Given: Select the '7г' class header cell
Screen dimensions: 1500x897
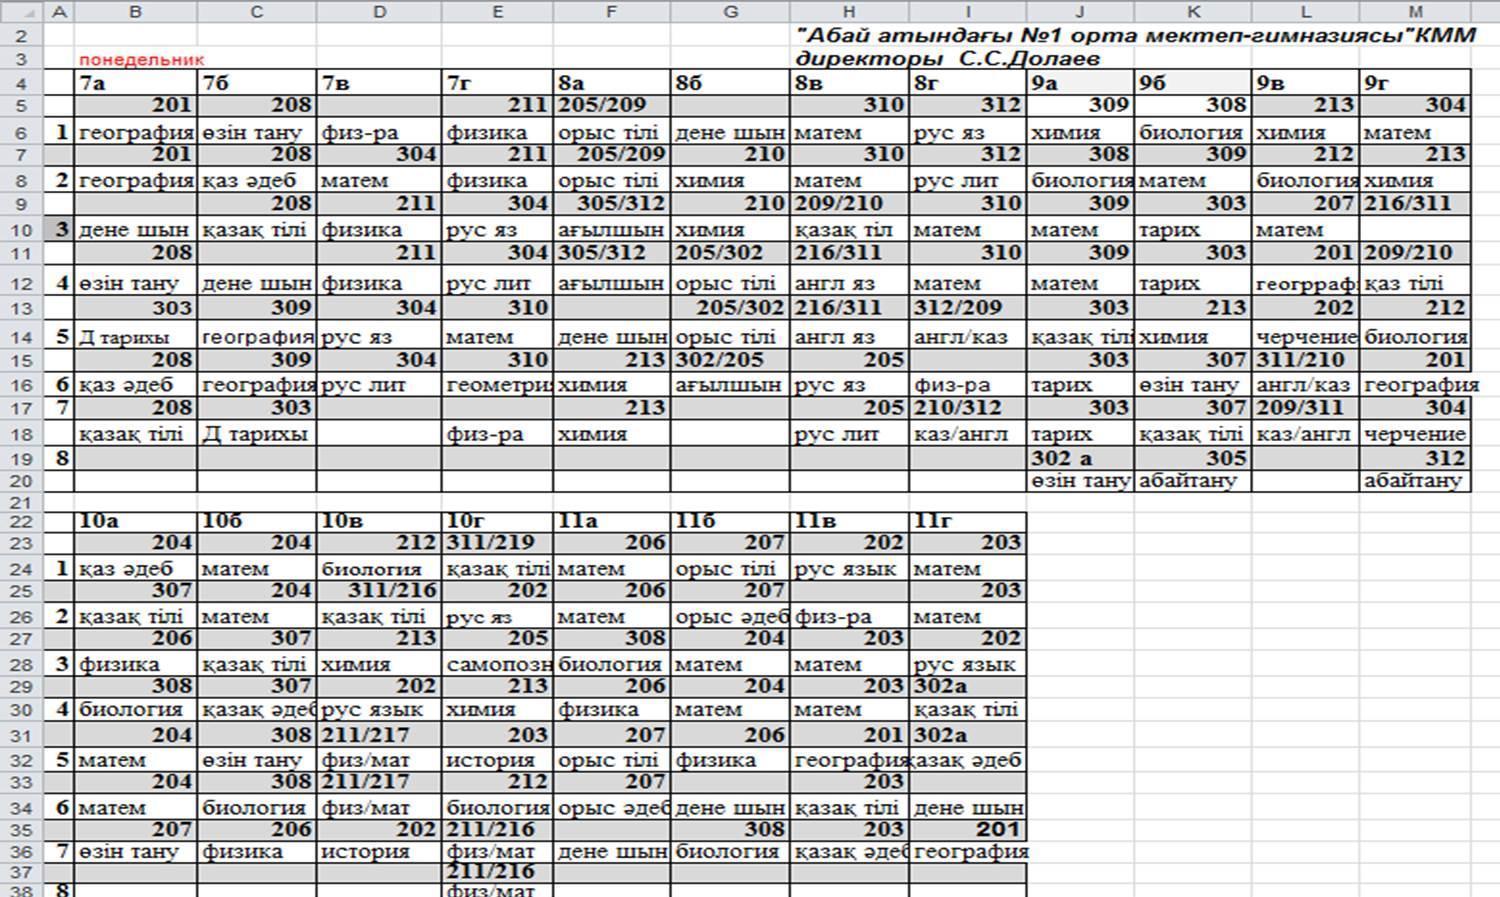Looking at the screenshot, I should coord(497,83).
